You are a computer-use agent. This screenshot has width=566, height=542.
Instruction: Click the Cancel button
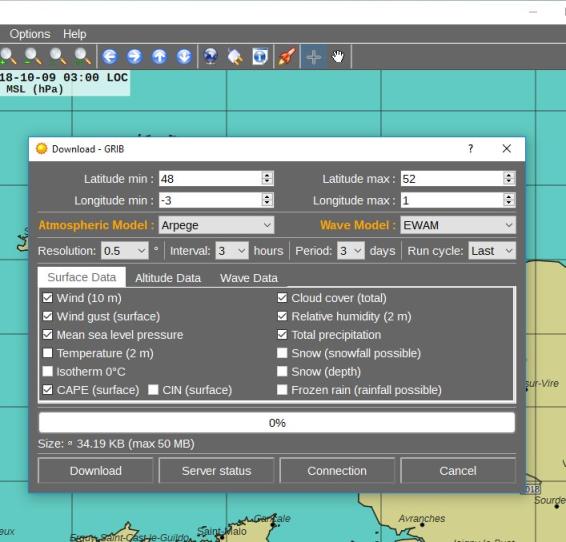tap(458, 471)
